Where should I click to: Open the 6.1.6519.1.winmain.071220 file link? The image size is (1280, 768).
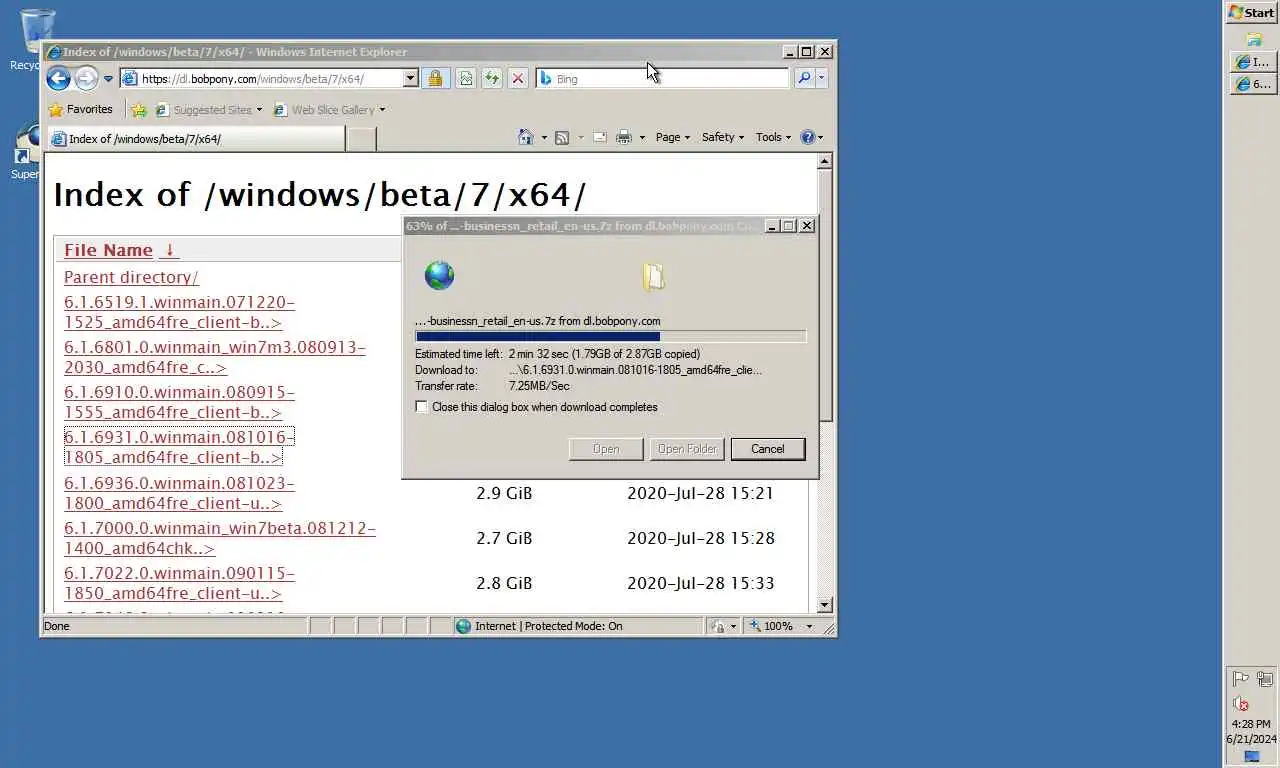179,312
